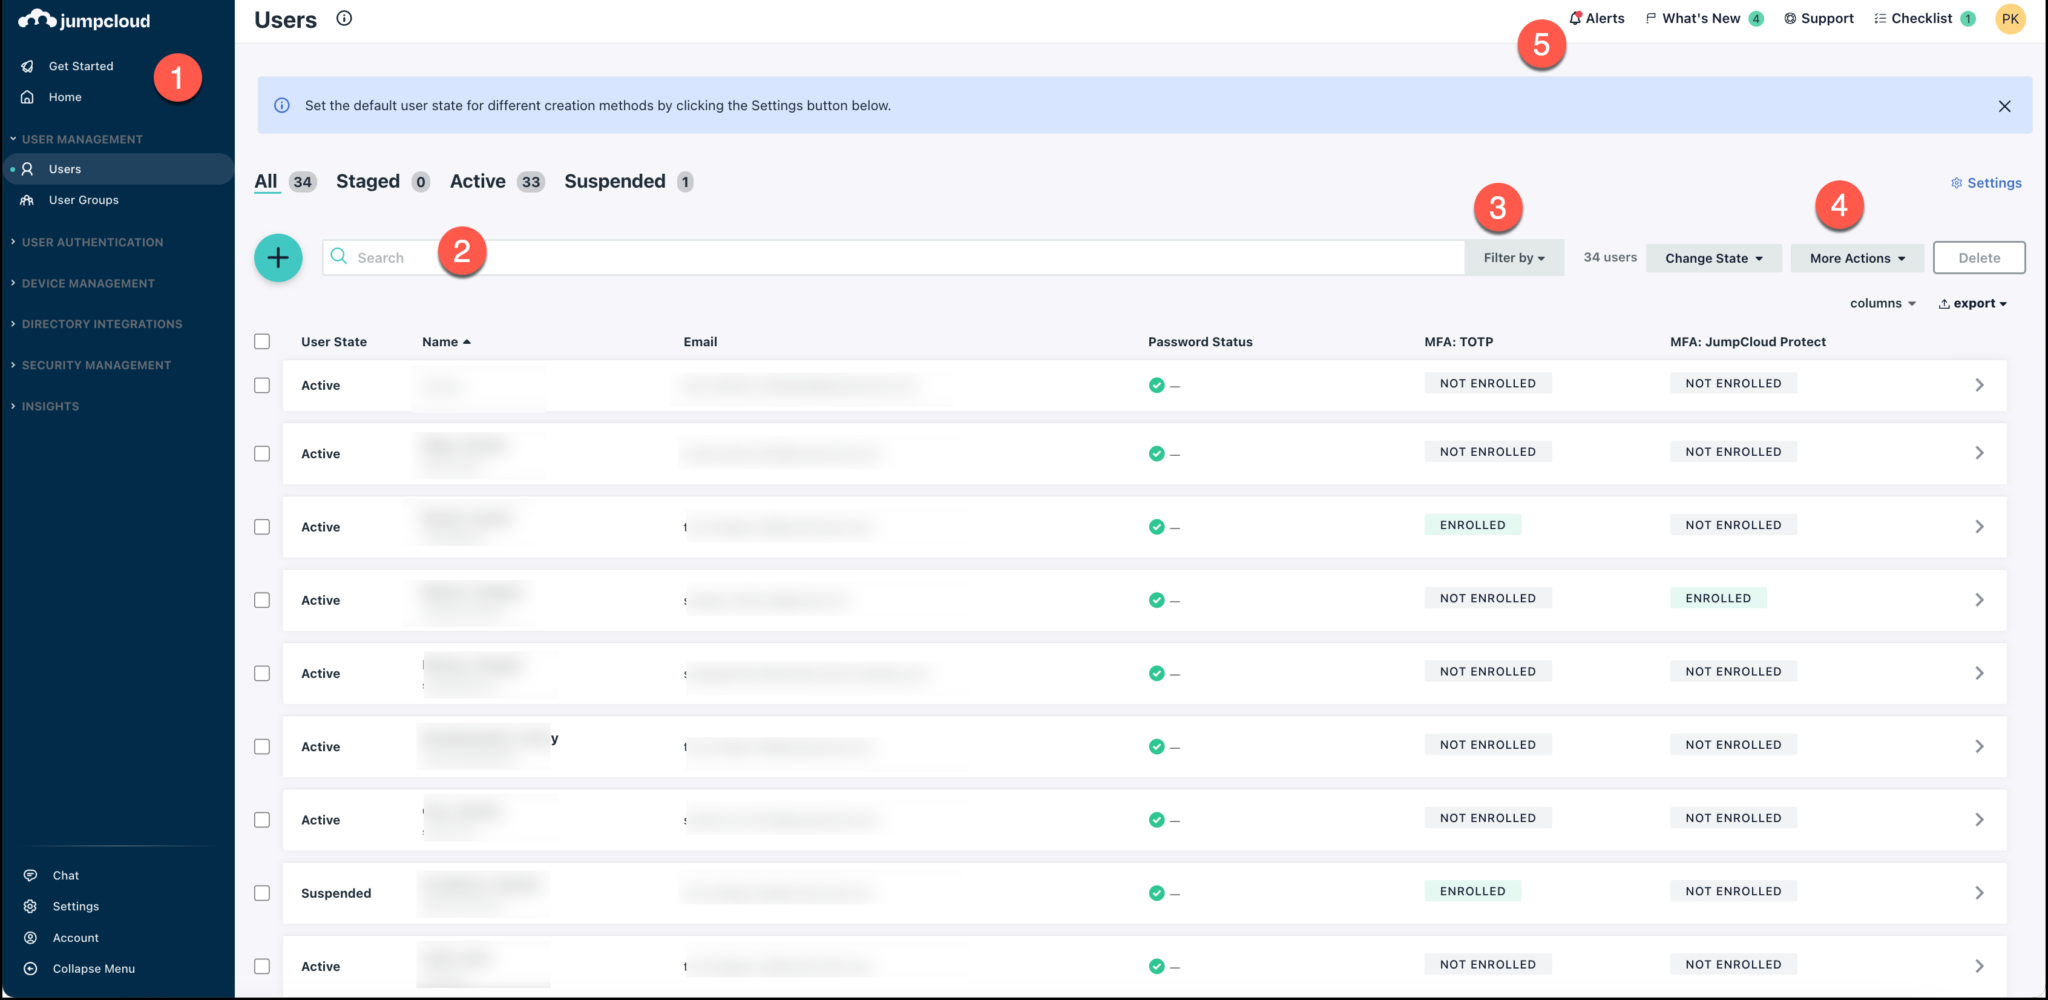Select the checkbox on the first Active user

point(261,385)
